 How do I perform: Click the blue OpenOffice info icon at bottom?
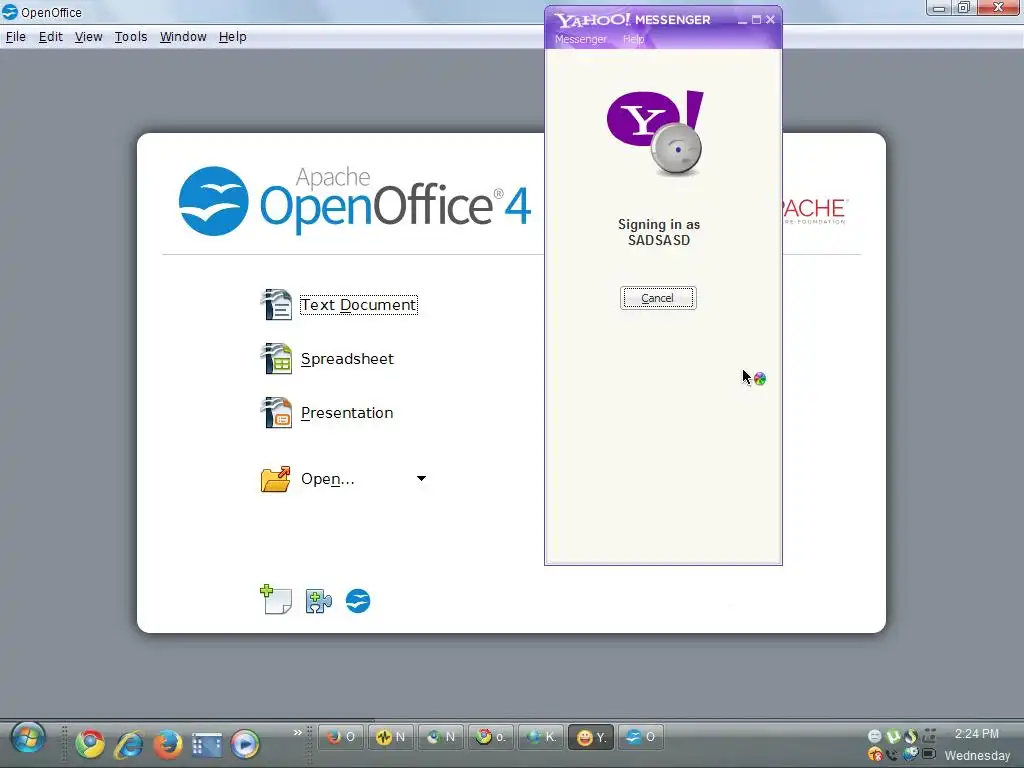coord(358,601)
